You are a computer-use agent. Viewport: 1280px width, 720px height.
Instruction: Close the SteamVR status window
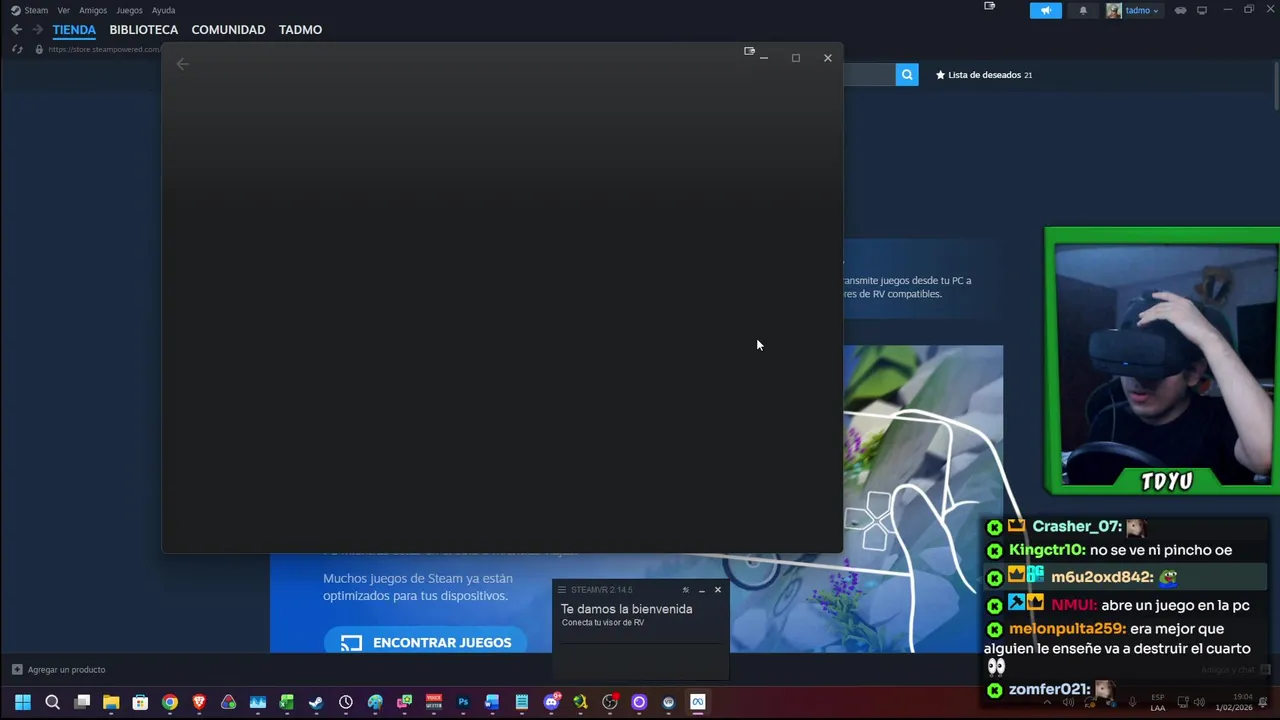[x=718, y=590]
